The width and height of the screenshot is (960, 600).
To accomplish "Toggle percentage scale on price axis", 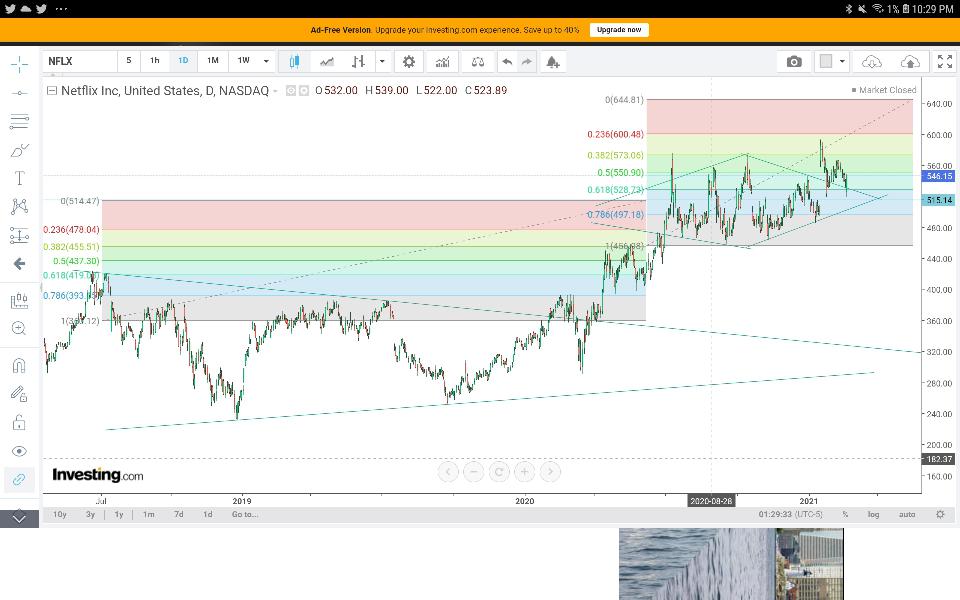I will pyautogui.click(x=845, y=514).
